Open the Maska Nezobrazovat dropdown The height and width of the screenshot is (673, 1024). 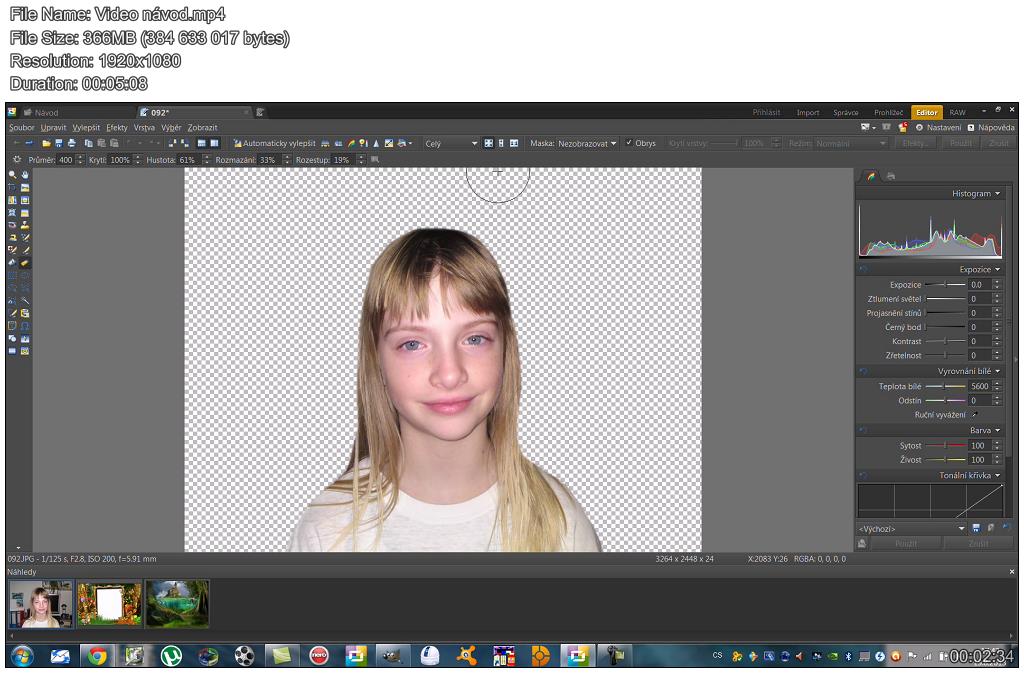[574, 144]
